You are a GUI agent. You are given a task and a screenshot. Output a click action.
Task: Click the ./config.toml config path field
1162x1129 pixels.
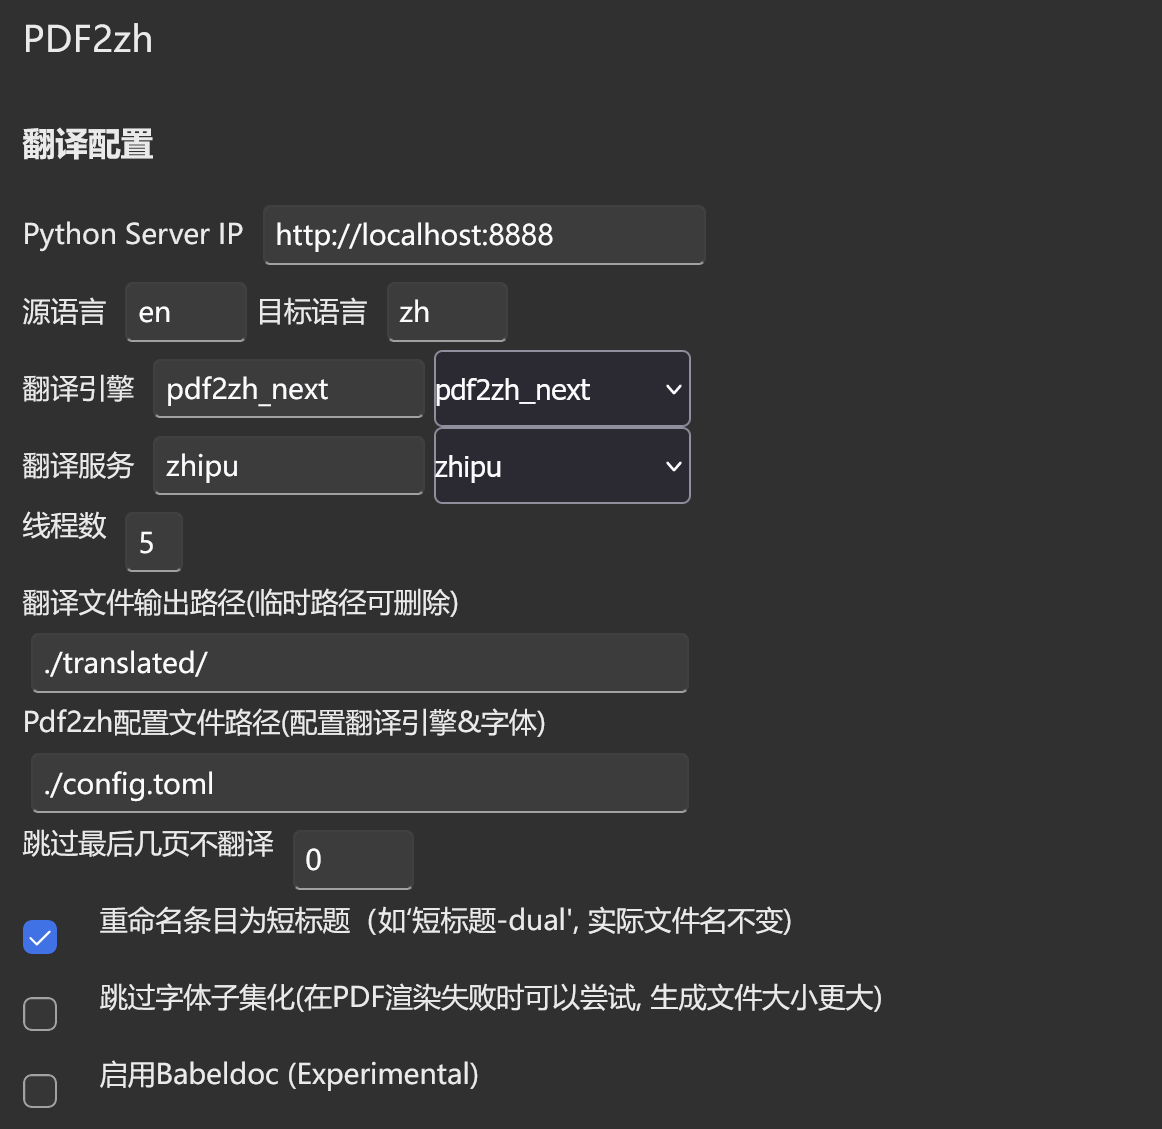point(359,784)
